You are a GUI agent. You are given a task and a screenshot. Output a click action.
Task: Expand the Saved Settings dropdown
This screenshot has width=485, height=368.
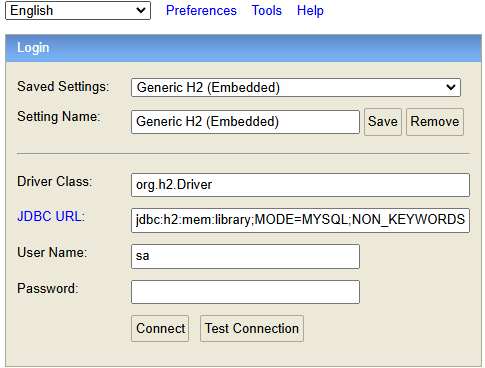(296, 88)
